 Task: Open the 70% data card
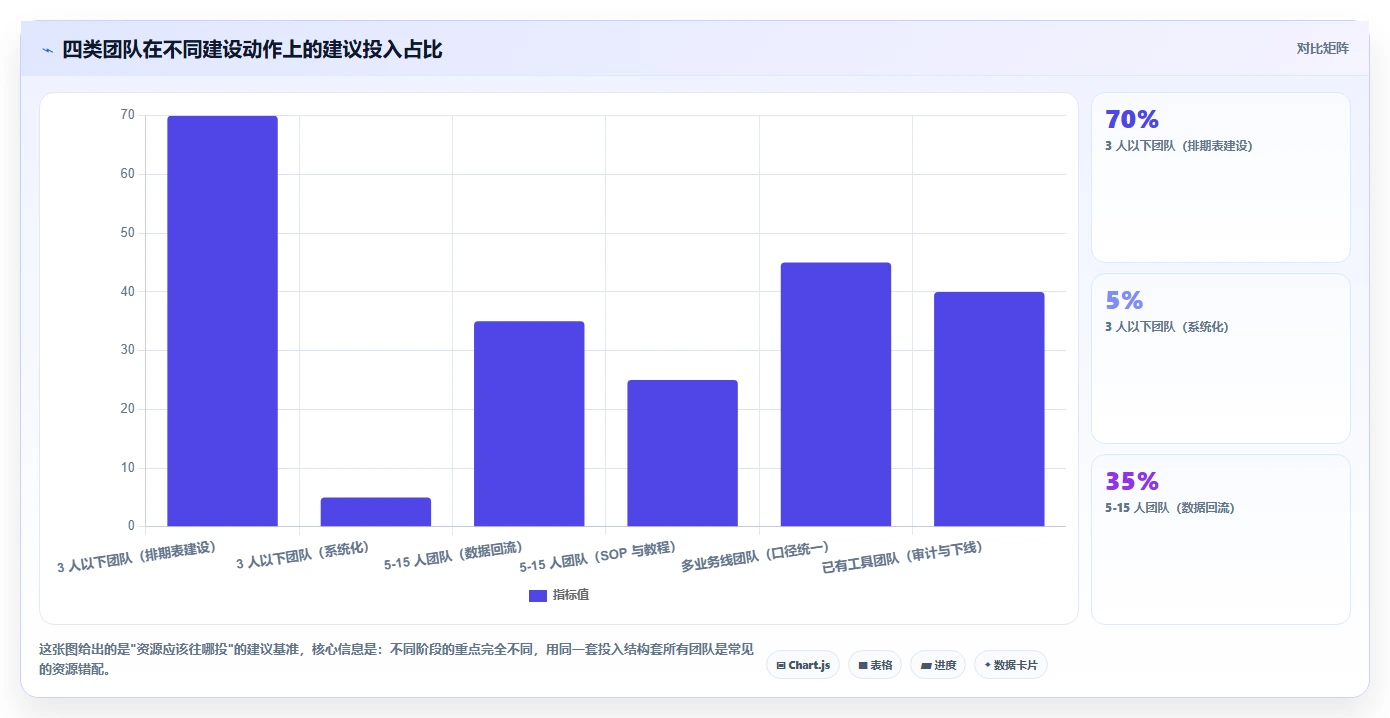[1220, 178]
